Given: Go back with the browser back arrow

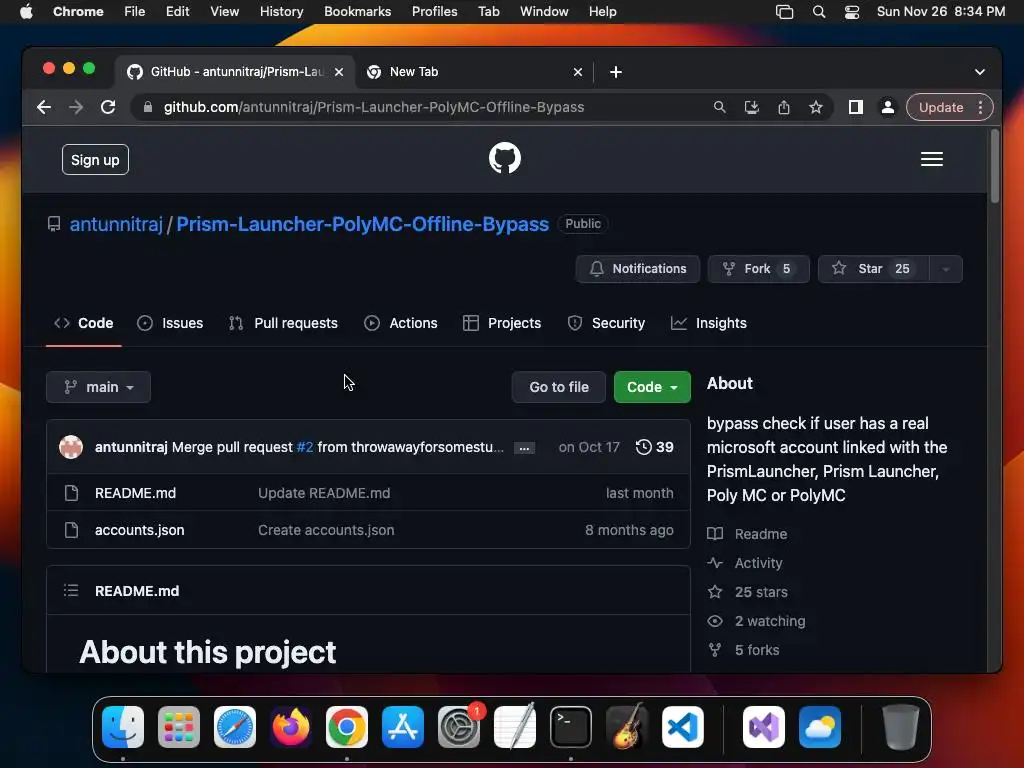Looking at the screenshot, I should tap(44, 107).
